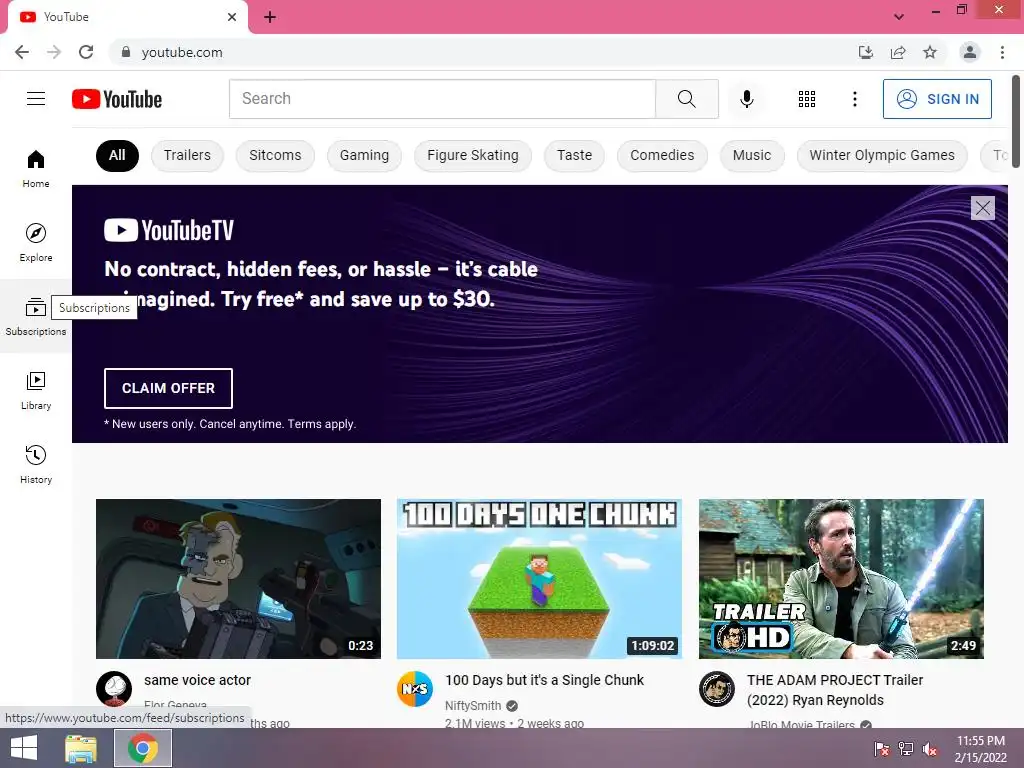This screenshot has height=768, width=1024.
Task: Open Explore in sidebar
Action: point(36,242)
